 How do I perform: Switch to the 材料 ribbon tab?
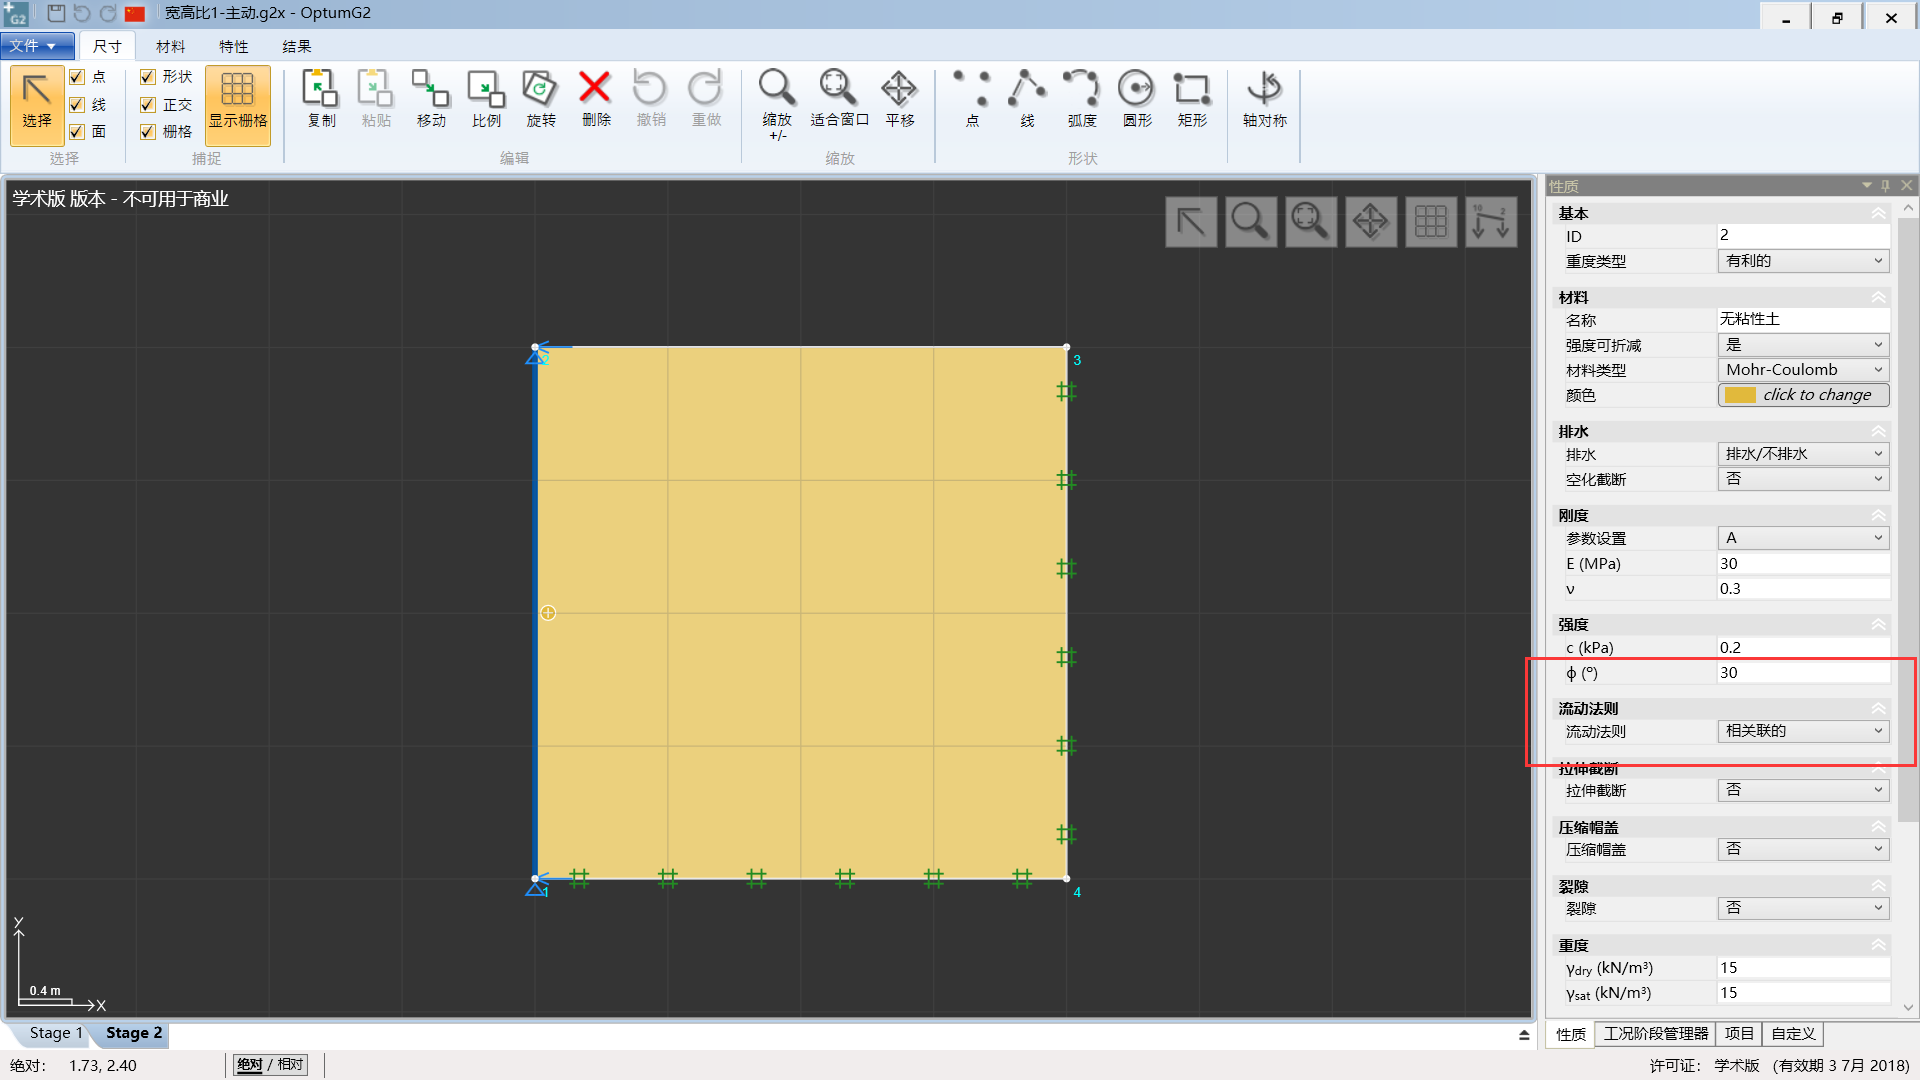(170, 47)
